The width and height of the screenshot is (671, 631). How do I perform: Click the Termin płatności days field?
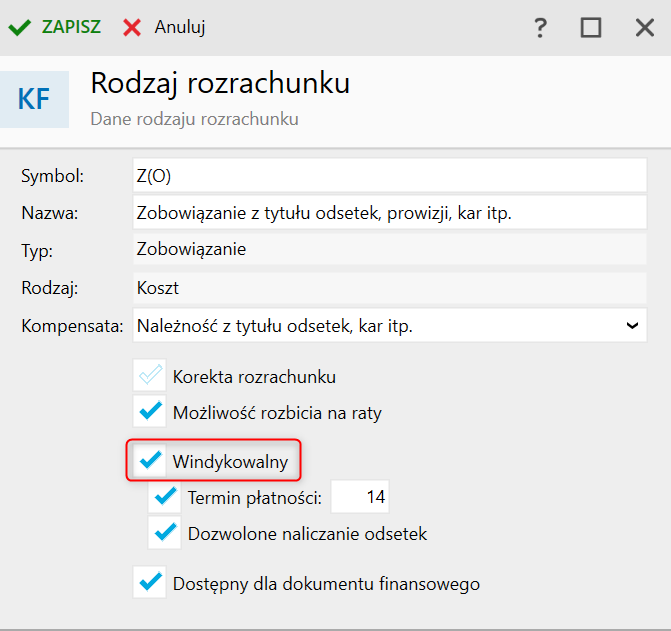(x=361, y=497)
